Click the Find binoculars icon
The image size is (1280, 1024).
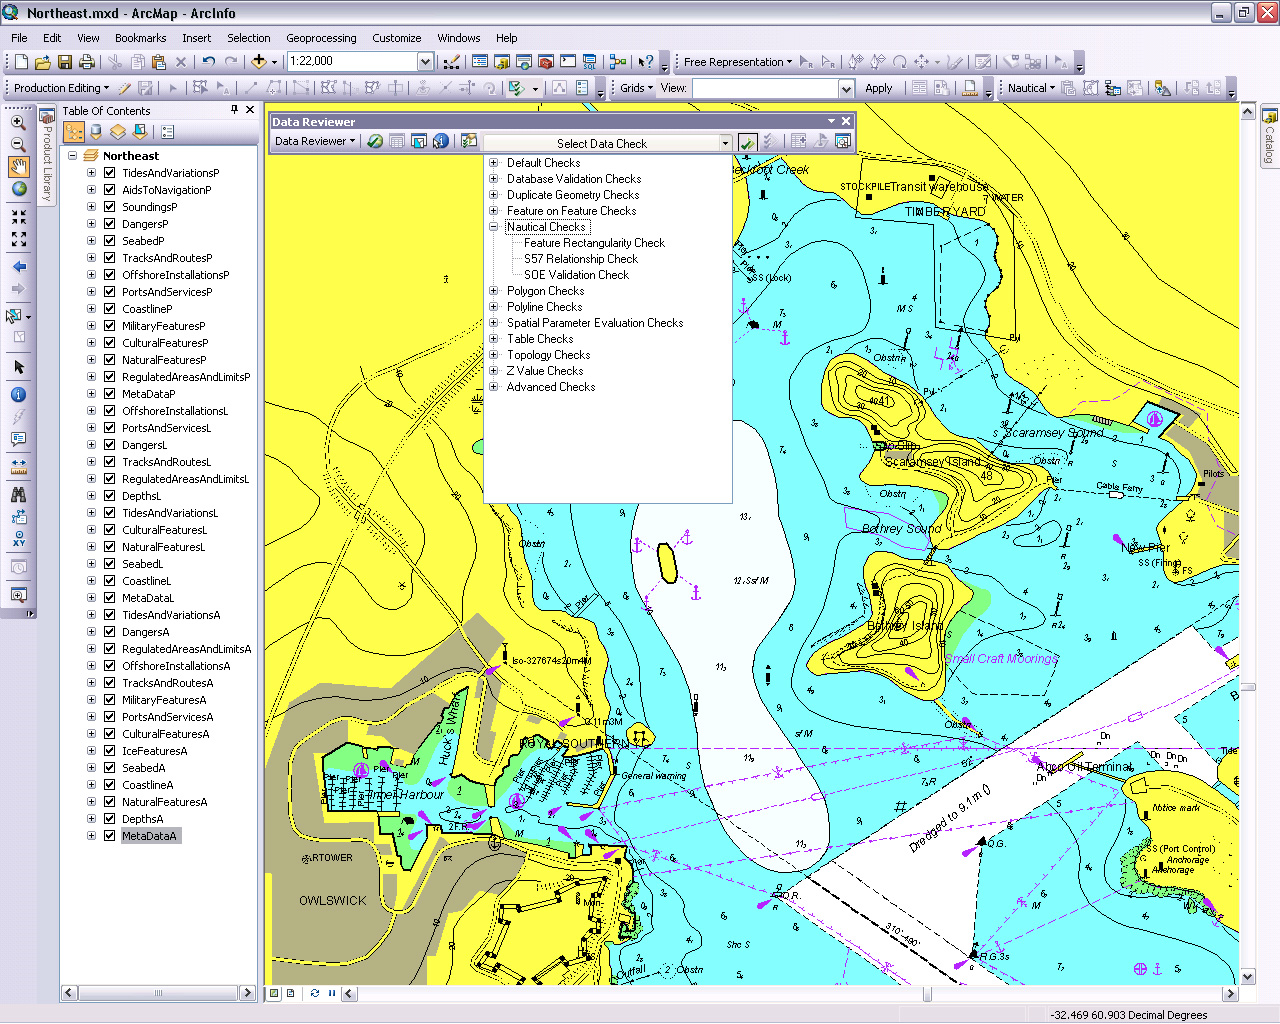coord(18,494)
